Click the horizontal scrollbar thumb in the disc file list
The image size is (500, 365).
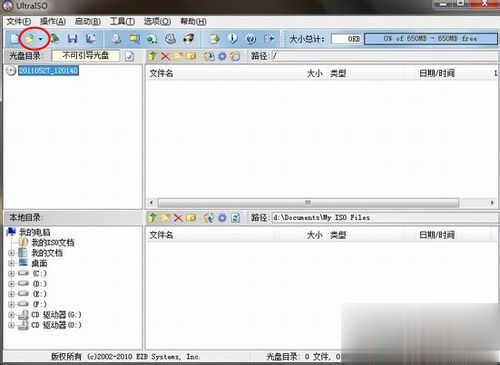(308, 202)
